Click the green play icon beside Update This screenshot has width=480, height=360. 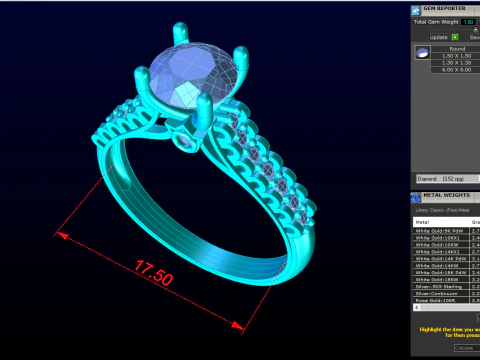[x=455, y=37]
